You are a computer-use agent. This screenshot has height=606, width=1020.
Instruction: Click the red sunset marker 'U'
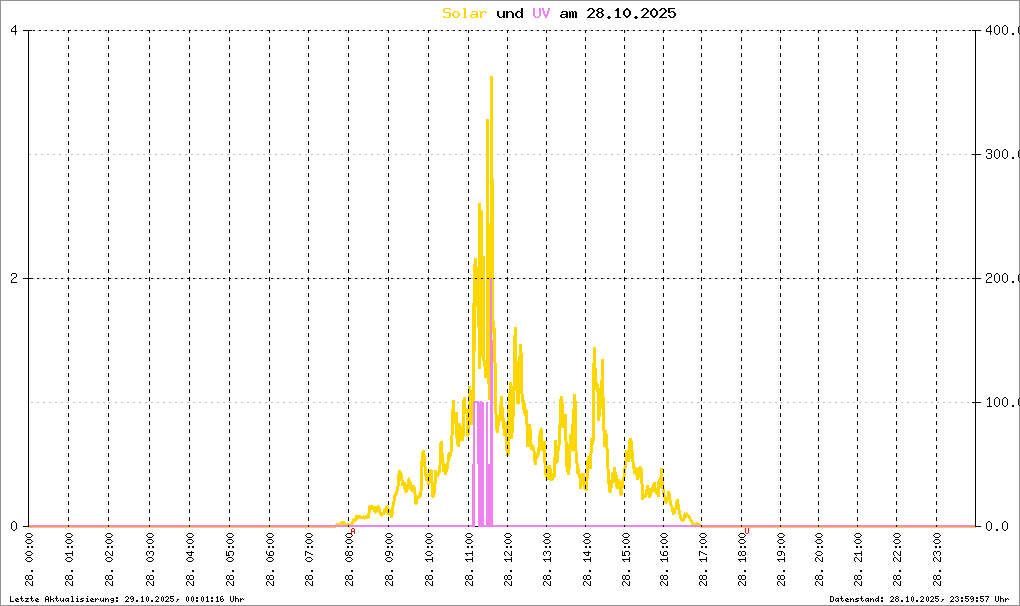pos(747,532)
